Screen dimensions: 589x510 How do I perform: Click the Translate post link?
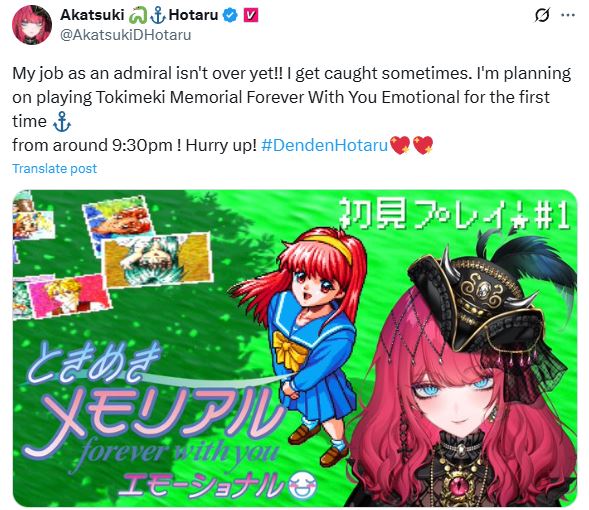(x=54, y=169)
